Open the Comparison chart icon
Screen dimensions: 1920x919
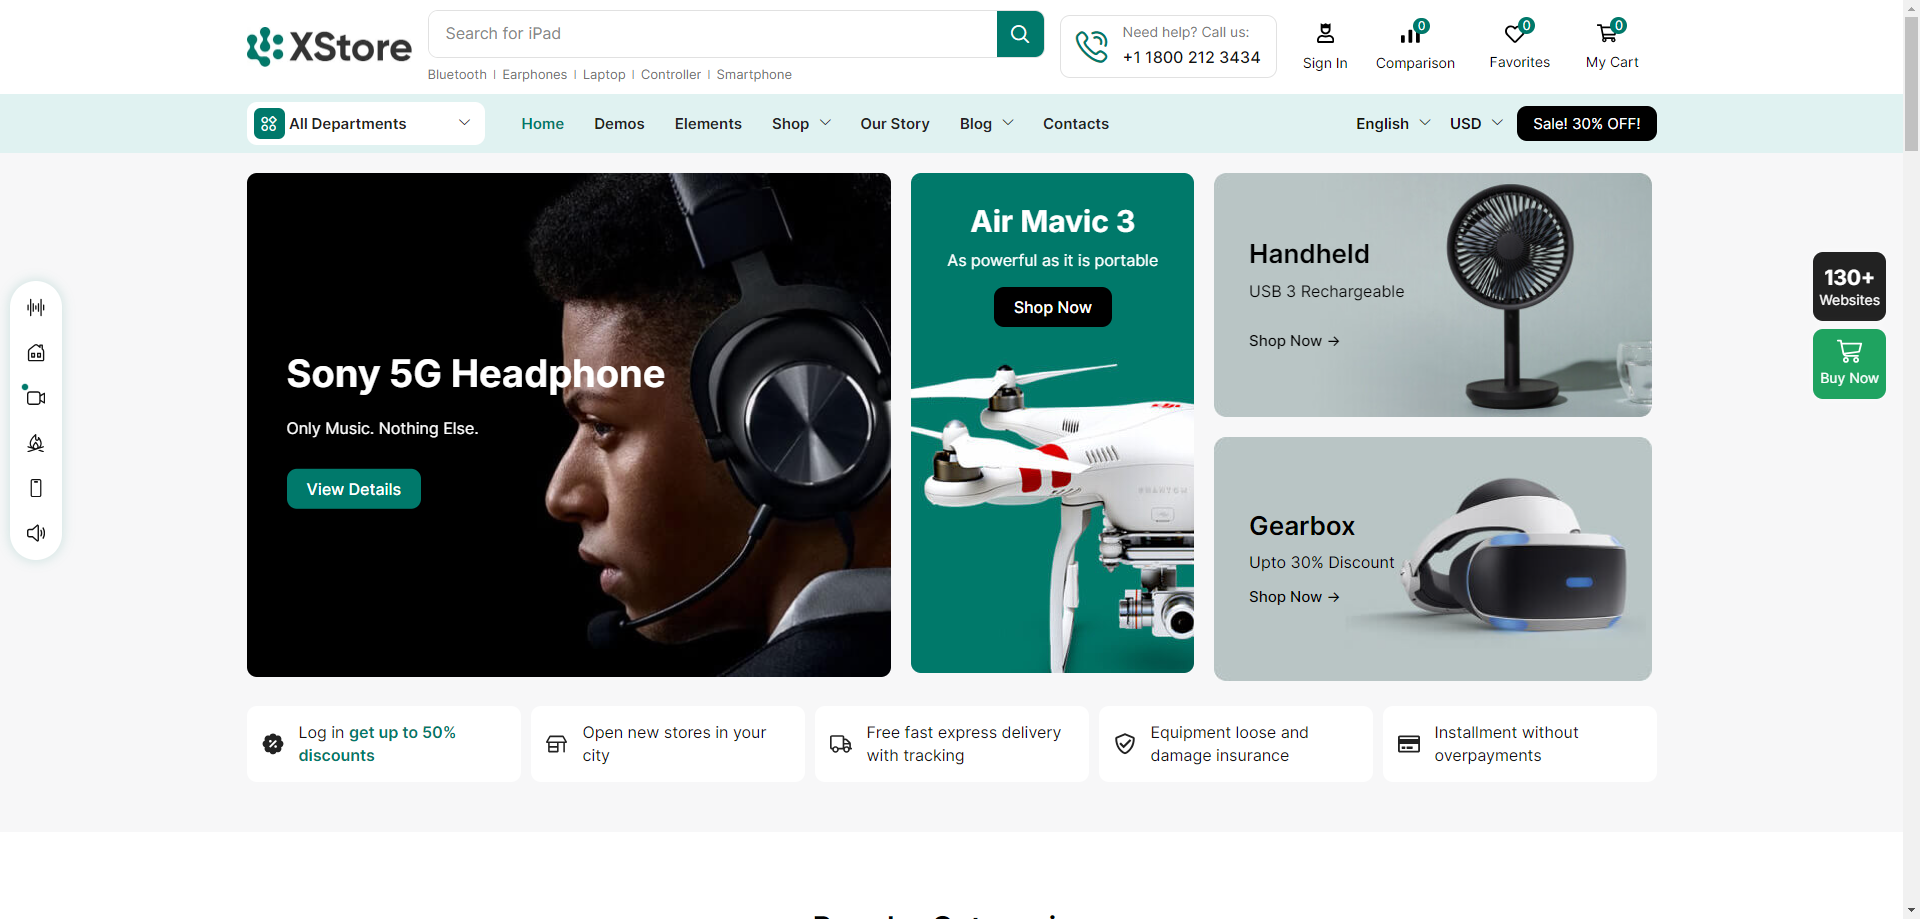tap(1412, 34)
